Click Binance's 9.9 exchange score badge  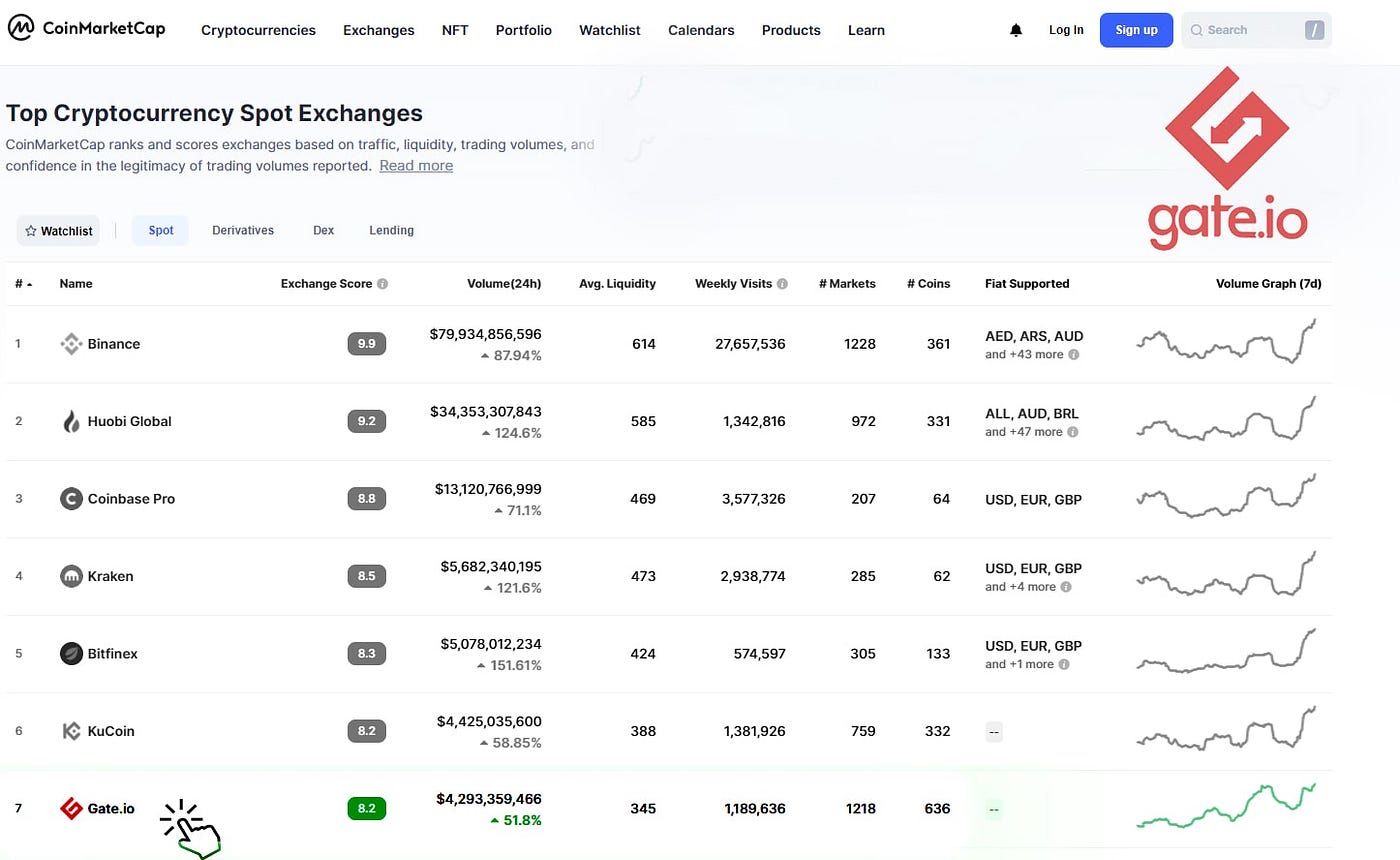tap(366, 344)
